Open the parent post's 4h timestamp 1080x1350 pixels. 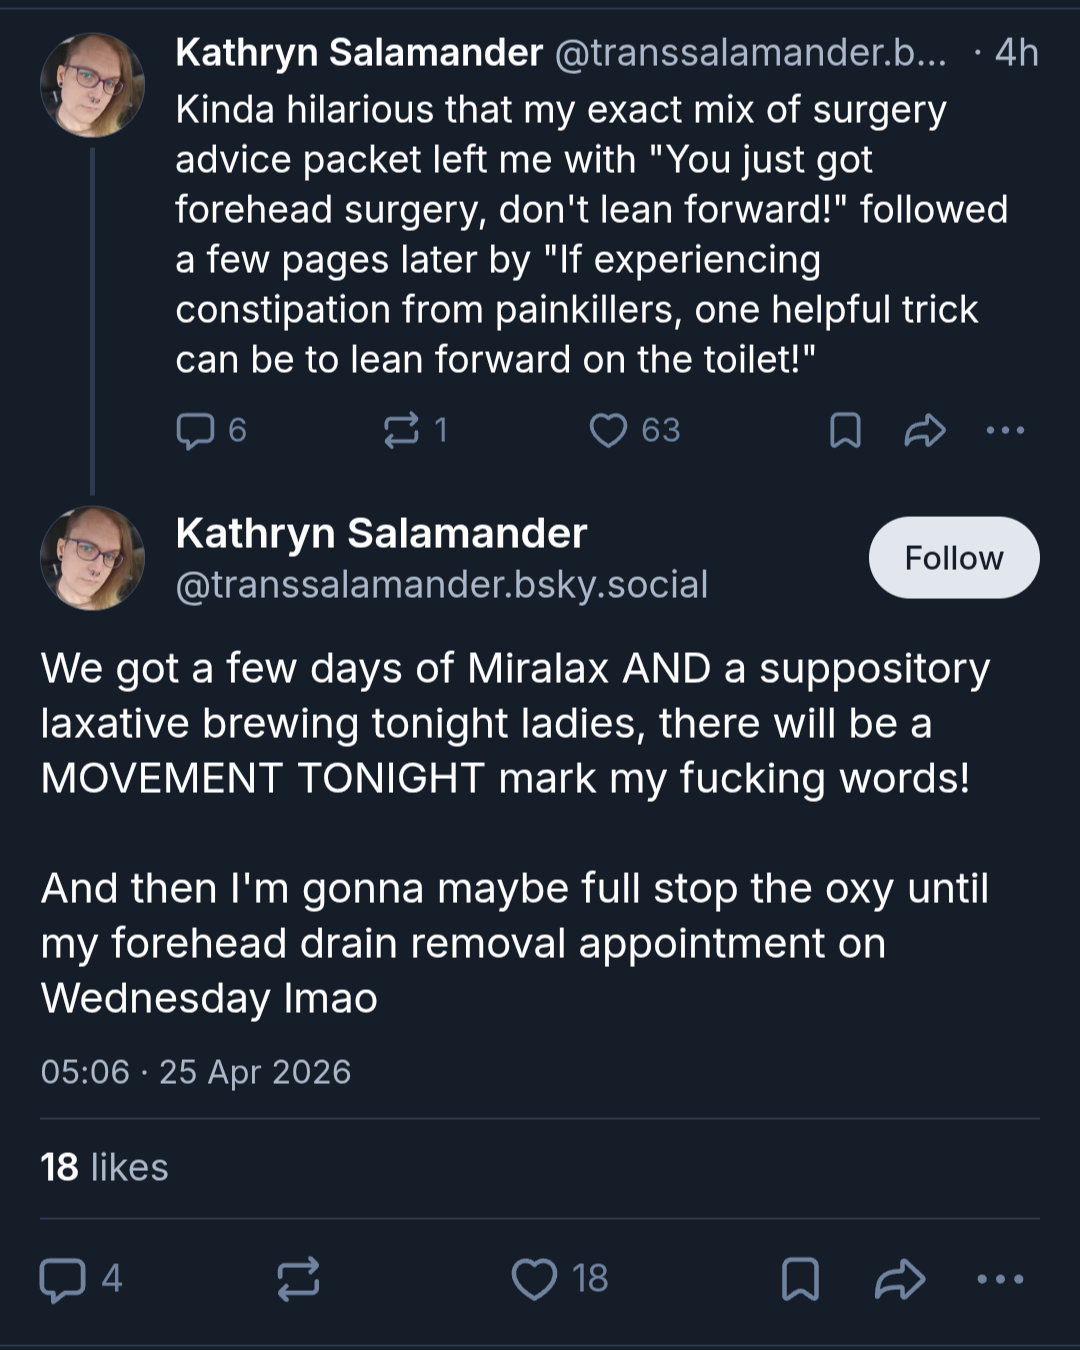1017,53
